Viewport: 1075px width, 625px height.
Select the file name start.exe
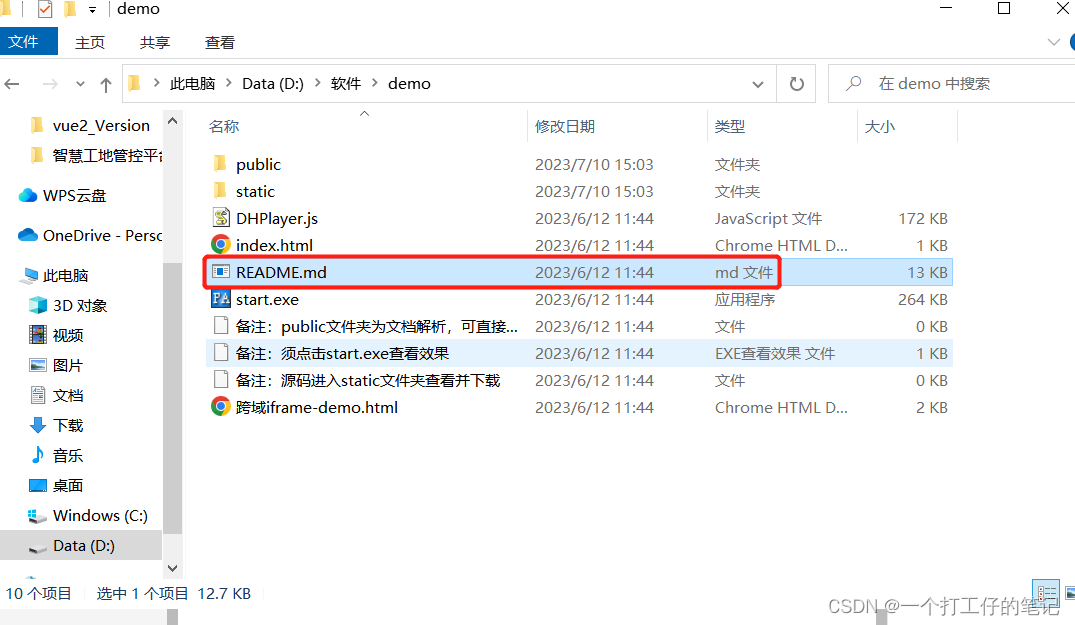(267, 299)
